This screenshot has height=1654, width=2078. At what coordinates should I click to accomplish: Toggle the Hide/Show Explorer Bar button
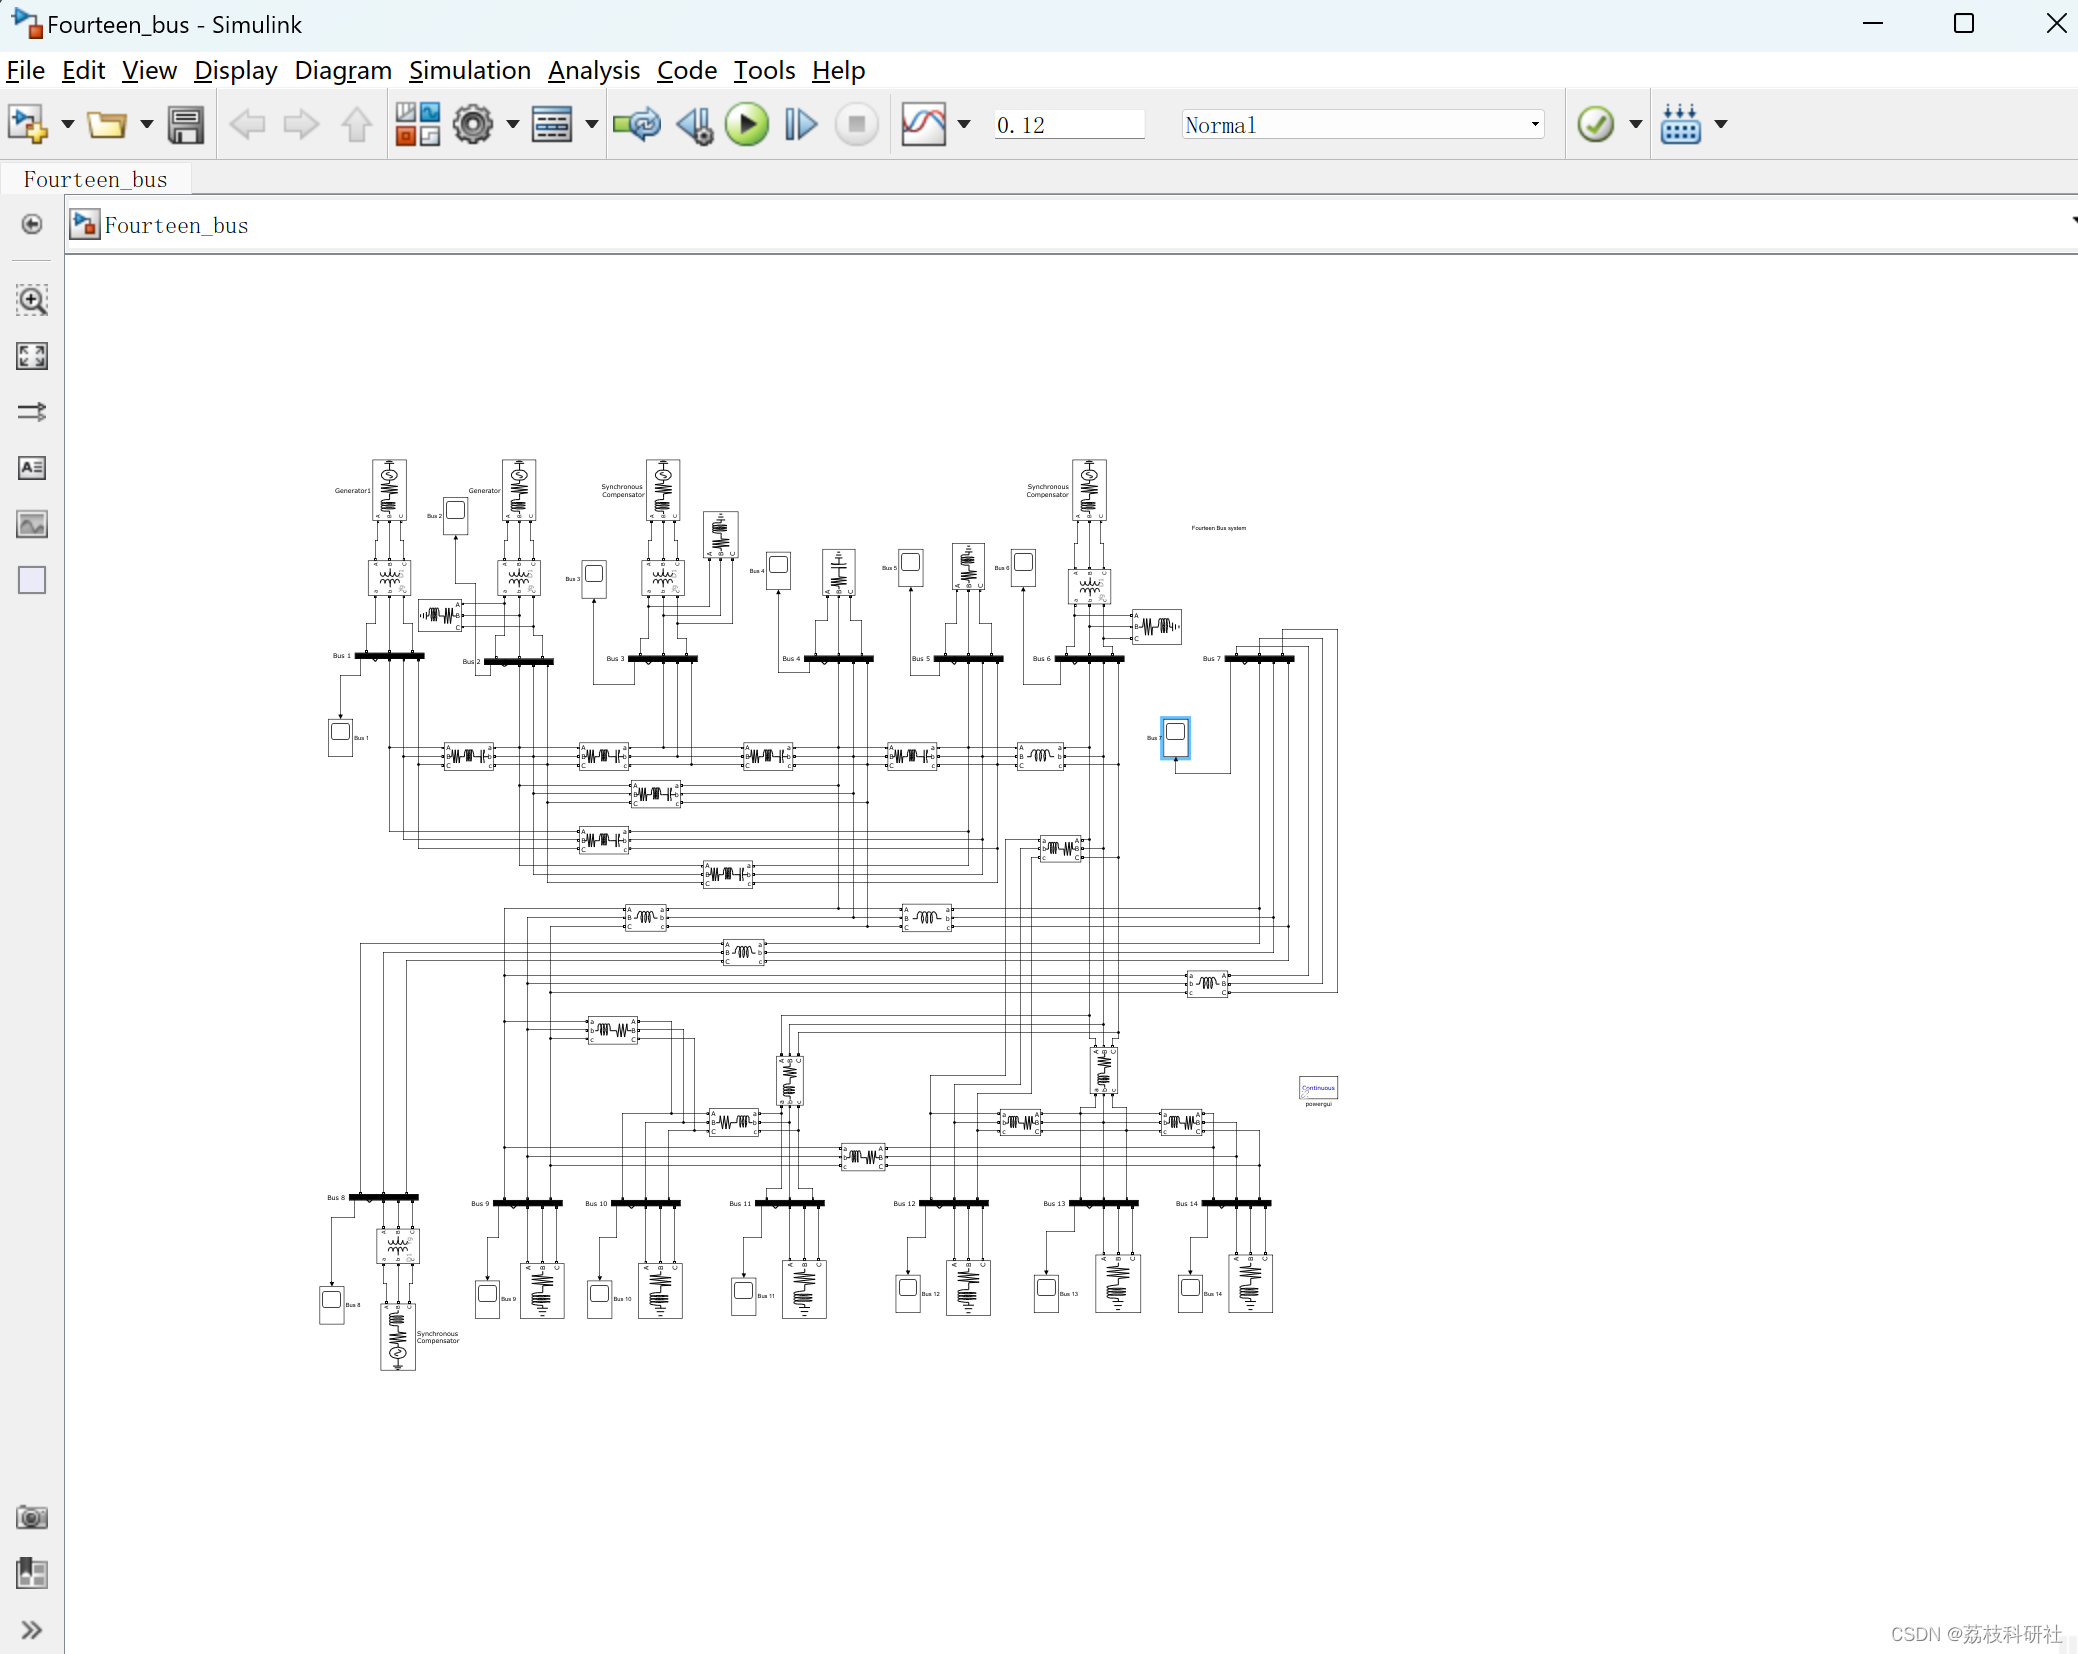coord(32,224)
